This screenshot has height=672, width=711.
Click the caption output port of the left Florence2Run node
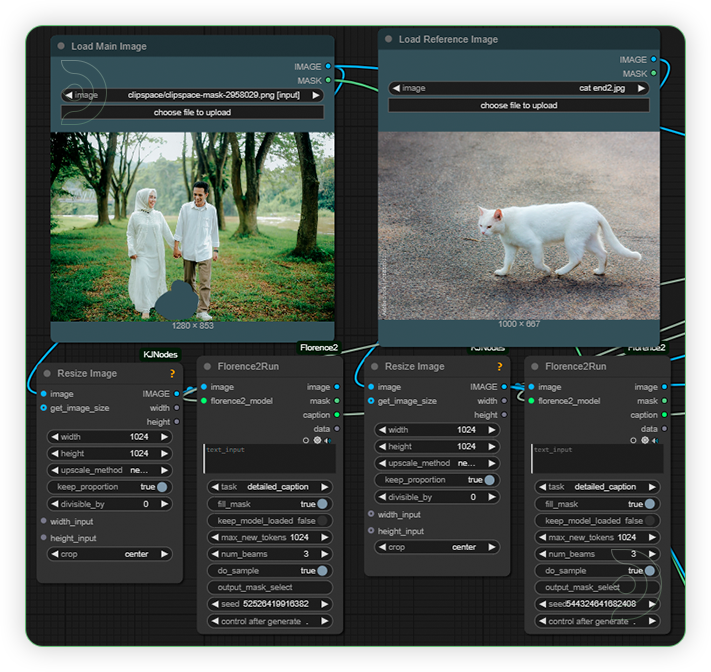[x=337, y=414]
